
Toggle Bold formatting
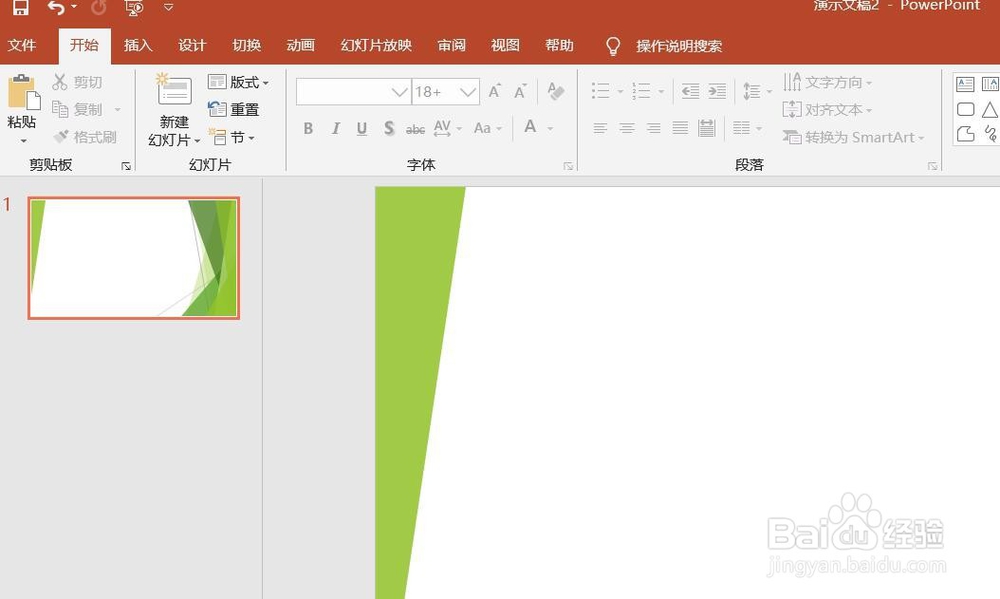[308, 128]
